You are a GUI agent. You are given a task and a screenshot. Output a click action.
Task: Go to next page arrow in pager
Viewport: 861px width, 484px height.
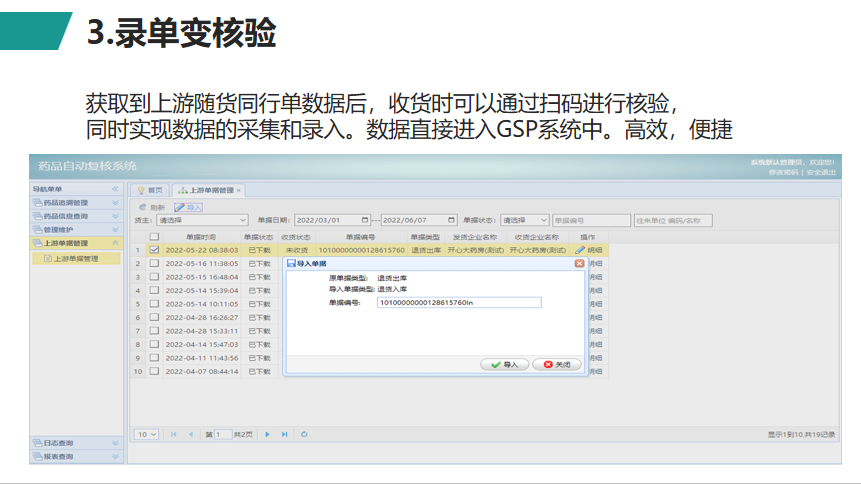click(x=267, y=434)
